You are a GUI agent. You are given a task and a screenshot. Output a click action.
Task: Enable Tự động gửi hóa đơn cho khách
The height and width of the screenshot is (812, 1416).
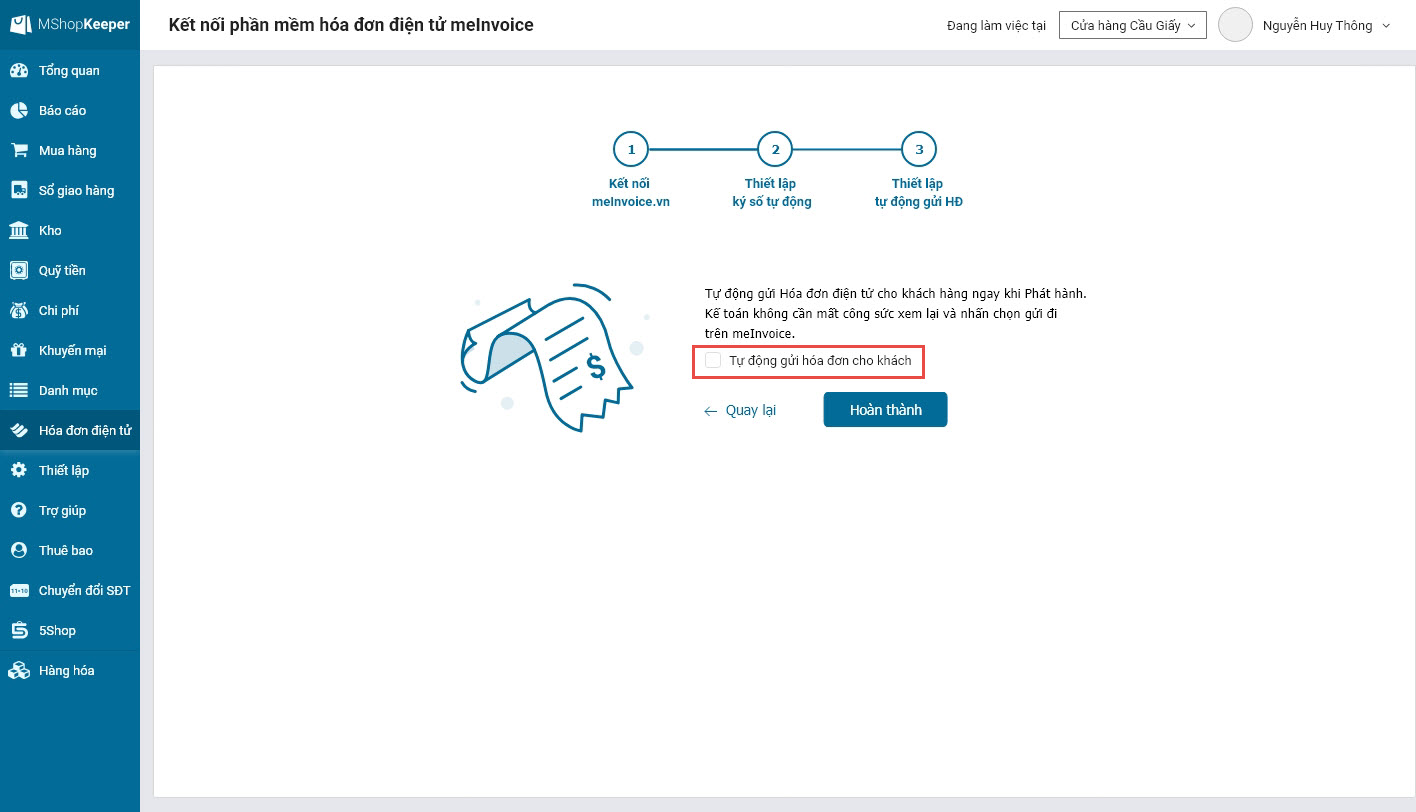pos(713,360)
